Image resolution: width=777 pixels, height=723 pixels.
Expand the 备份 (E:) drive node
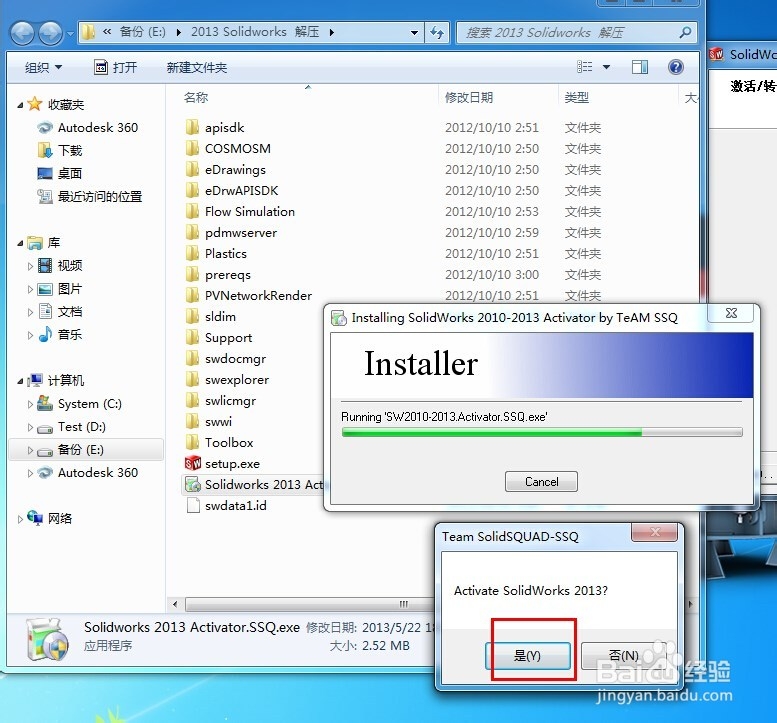(x=30, y=450)
